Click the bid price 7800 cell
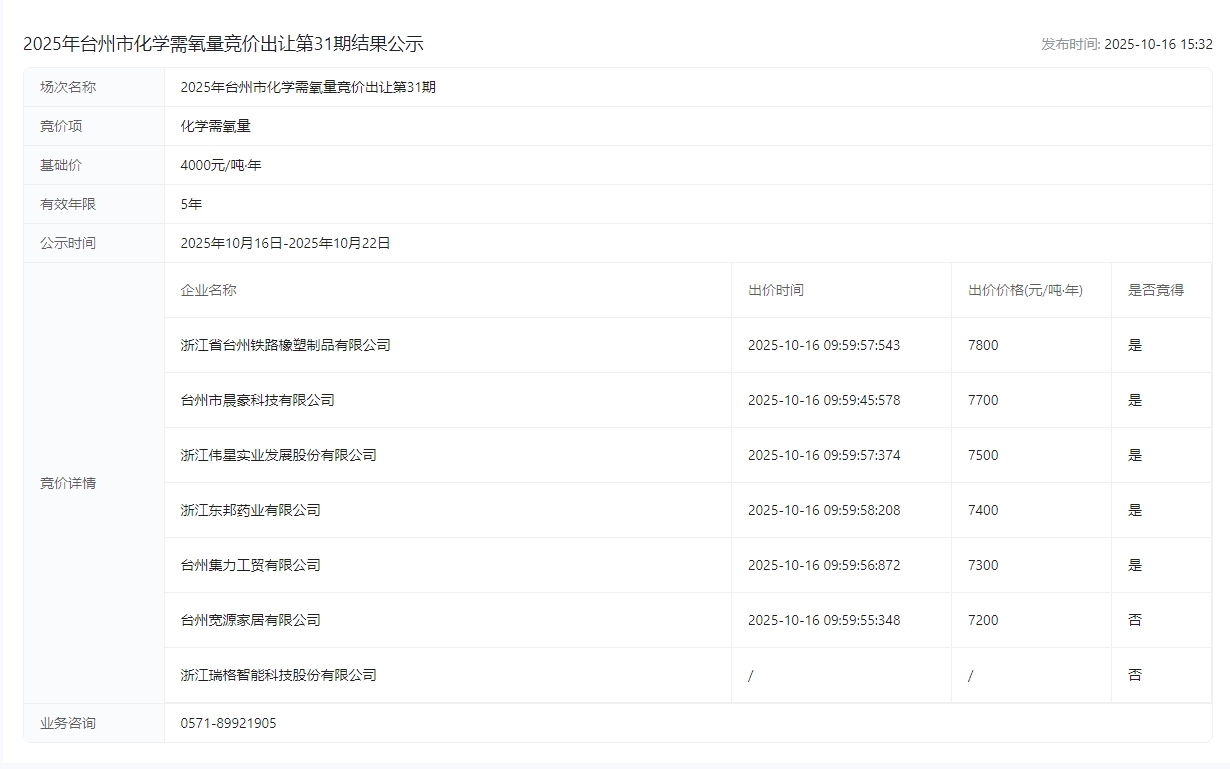This screenshot has height=769, width=1230. [x=983, y=345]
